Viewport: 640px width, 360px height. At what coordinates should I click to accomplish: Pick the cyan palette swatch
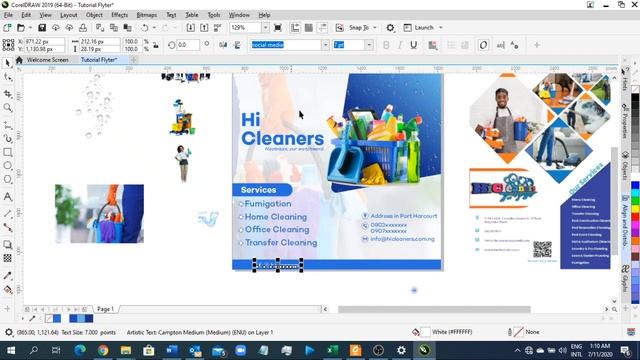(635, 193)
